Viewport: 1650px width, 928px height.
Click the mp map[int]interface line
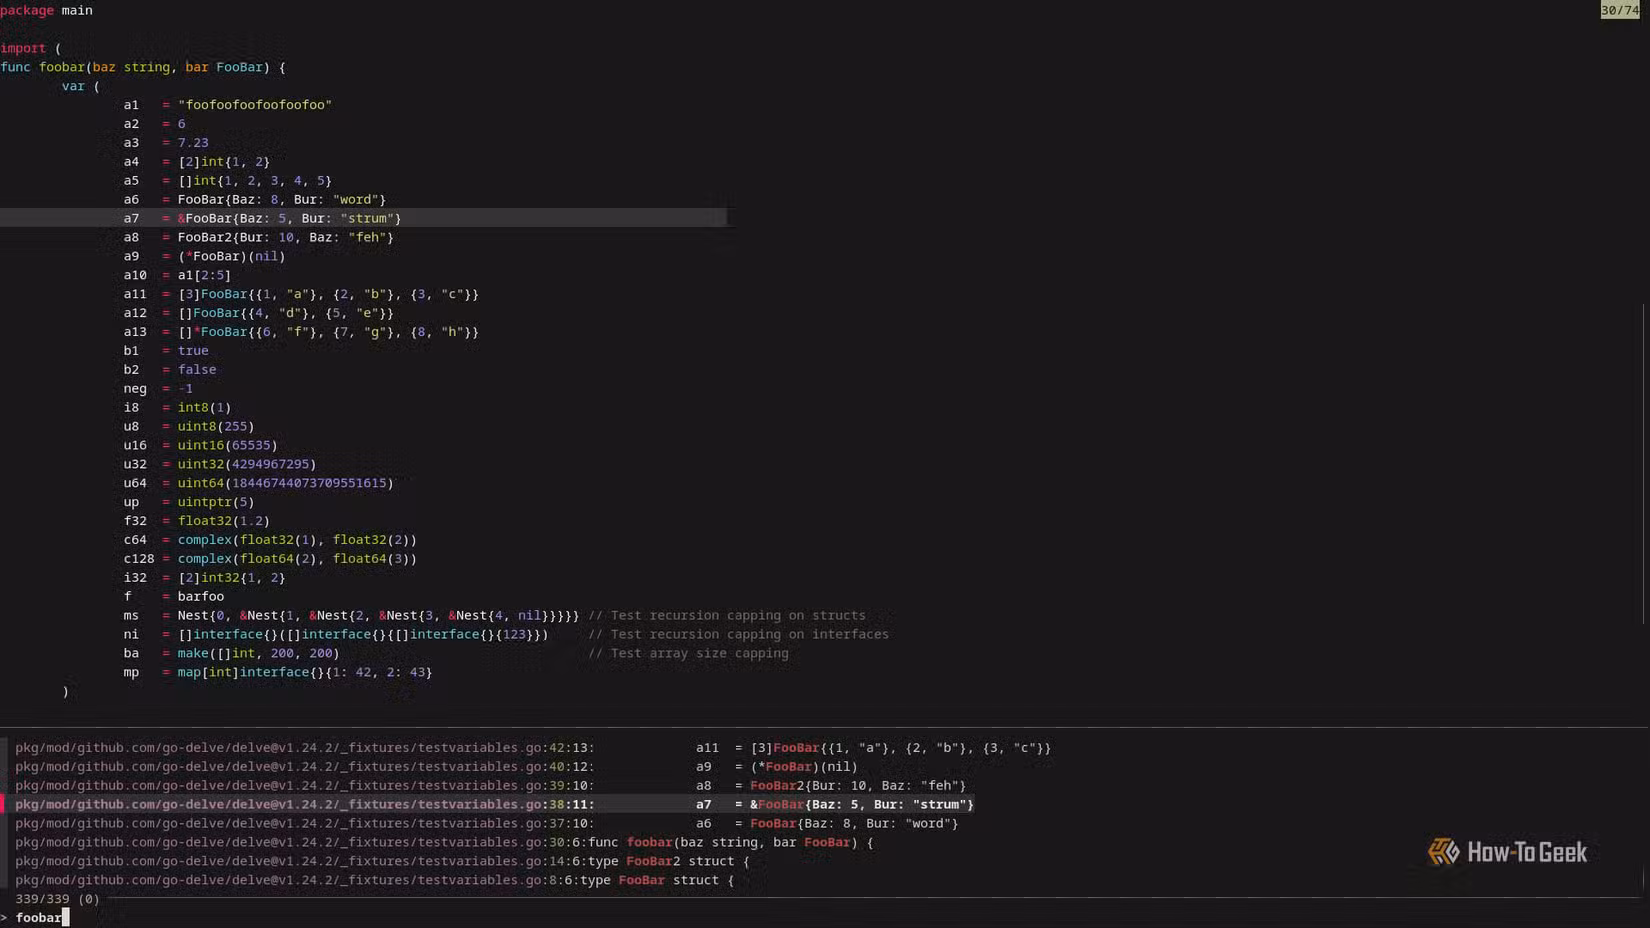[278, 673]
